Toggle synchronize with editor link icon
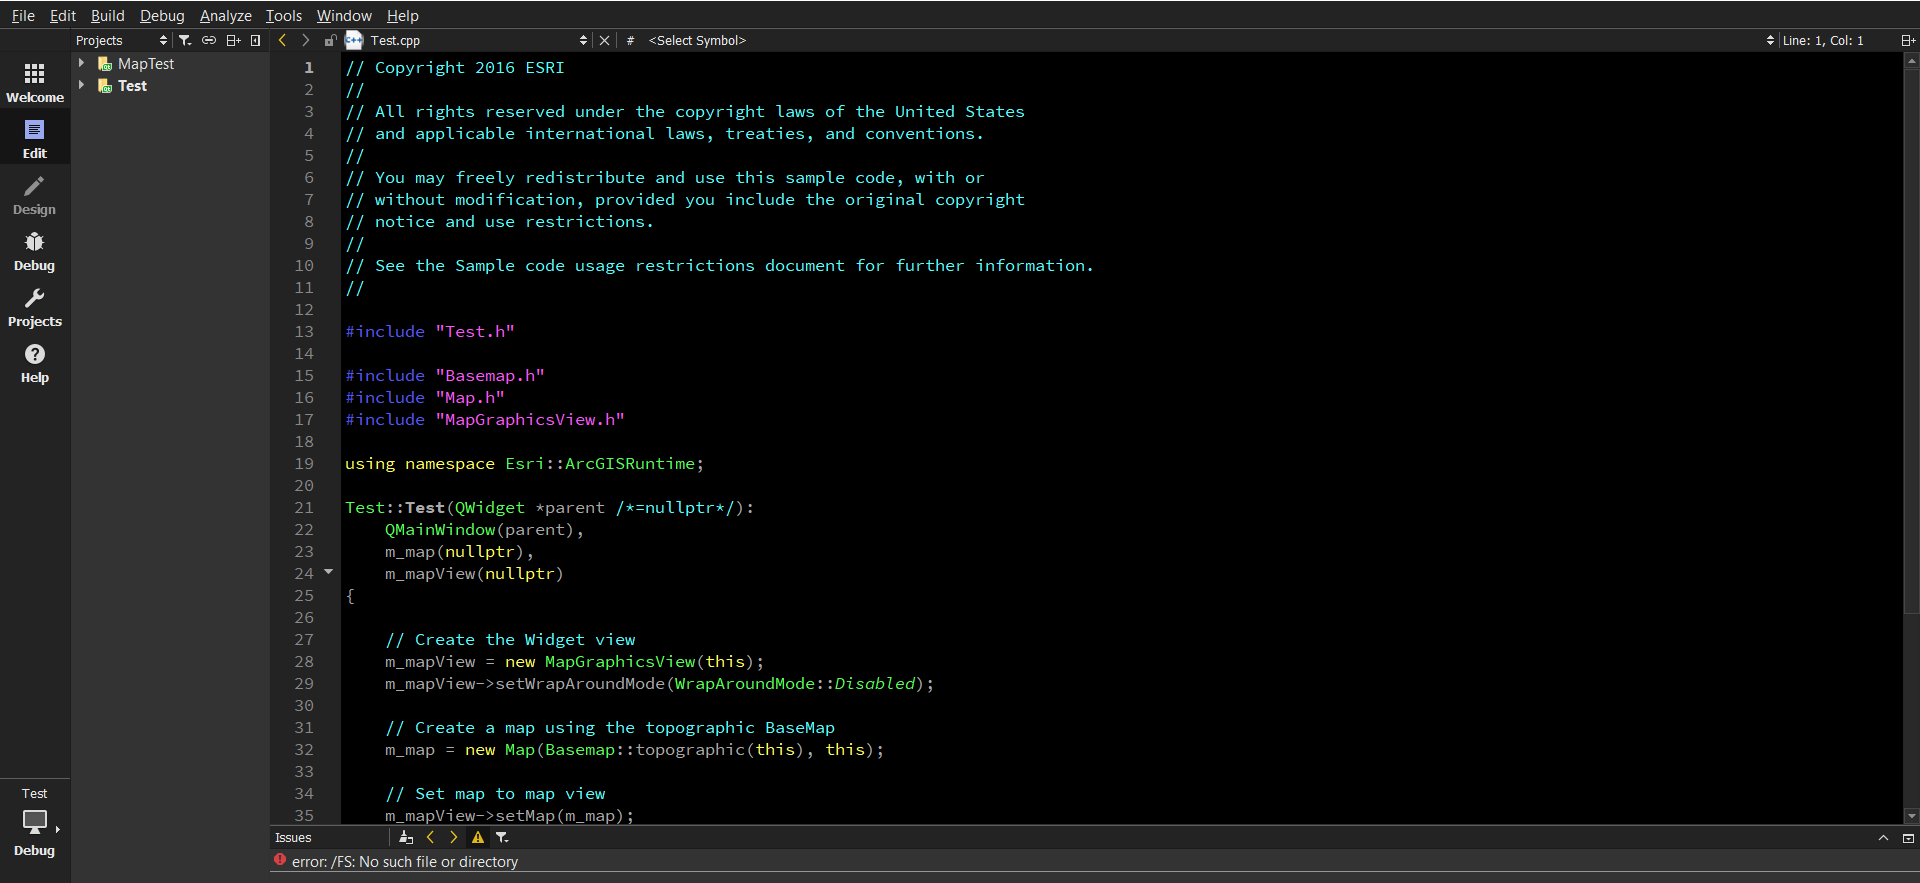Image resolution: width=1920 pixels, height=883 pixels. 209,40
